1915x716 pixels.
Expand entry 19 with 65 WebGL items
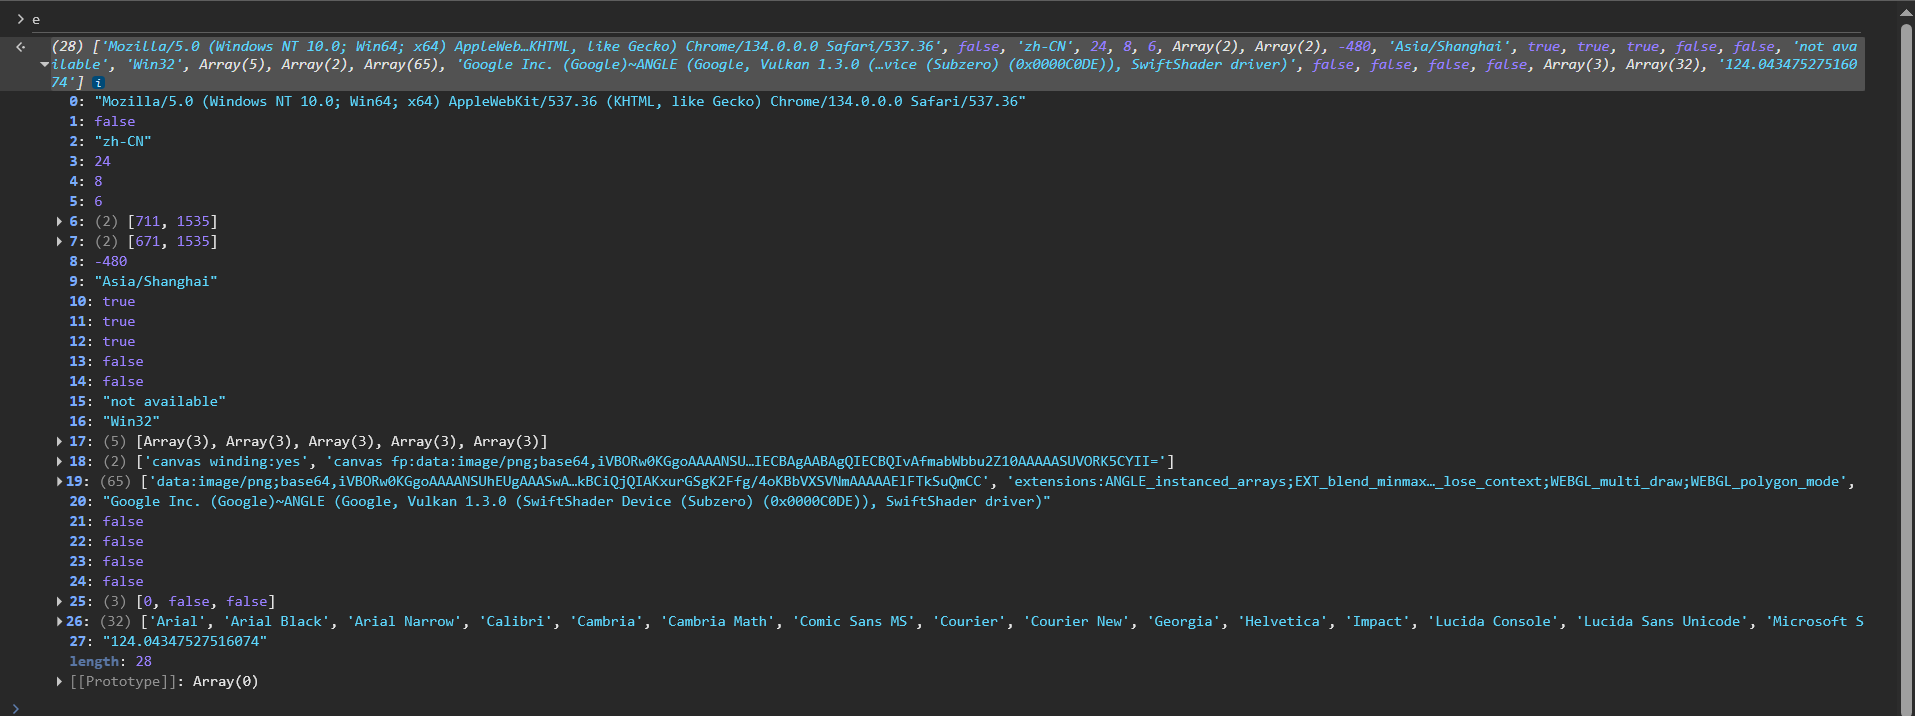pos(60,481)
